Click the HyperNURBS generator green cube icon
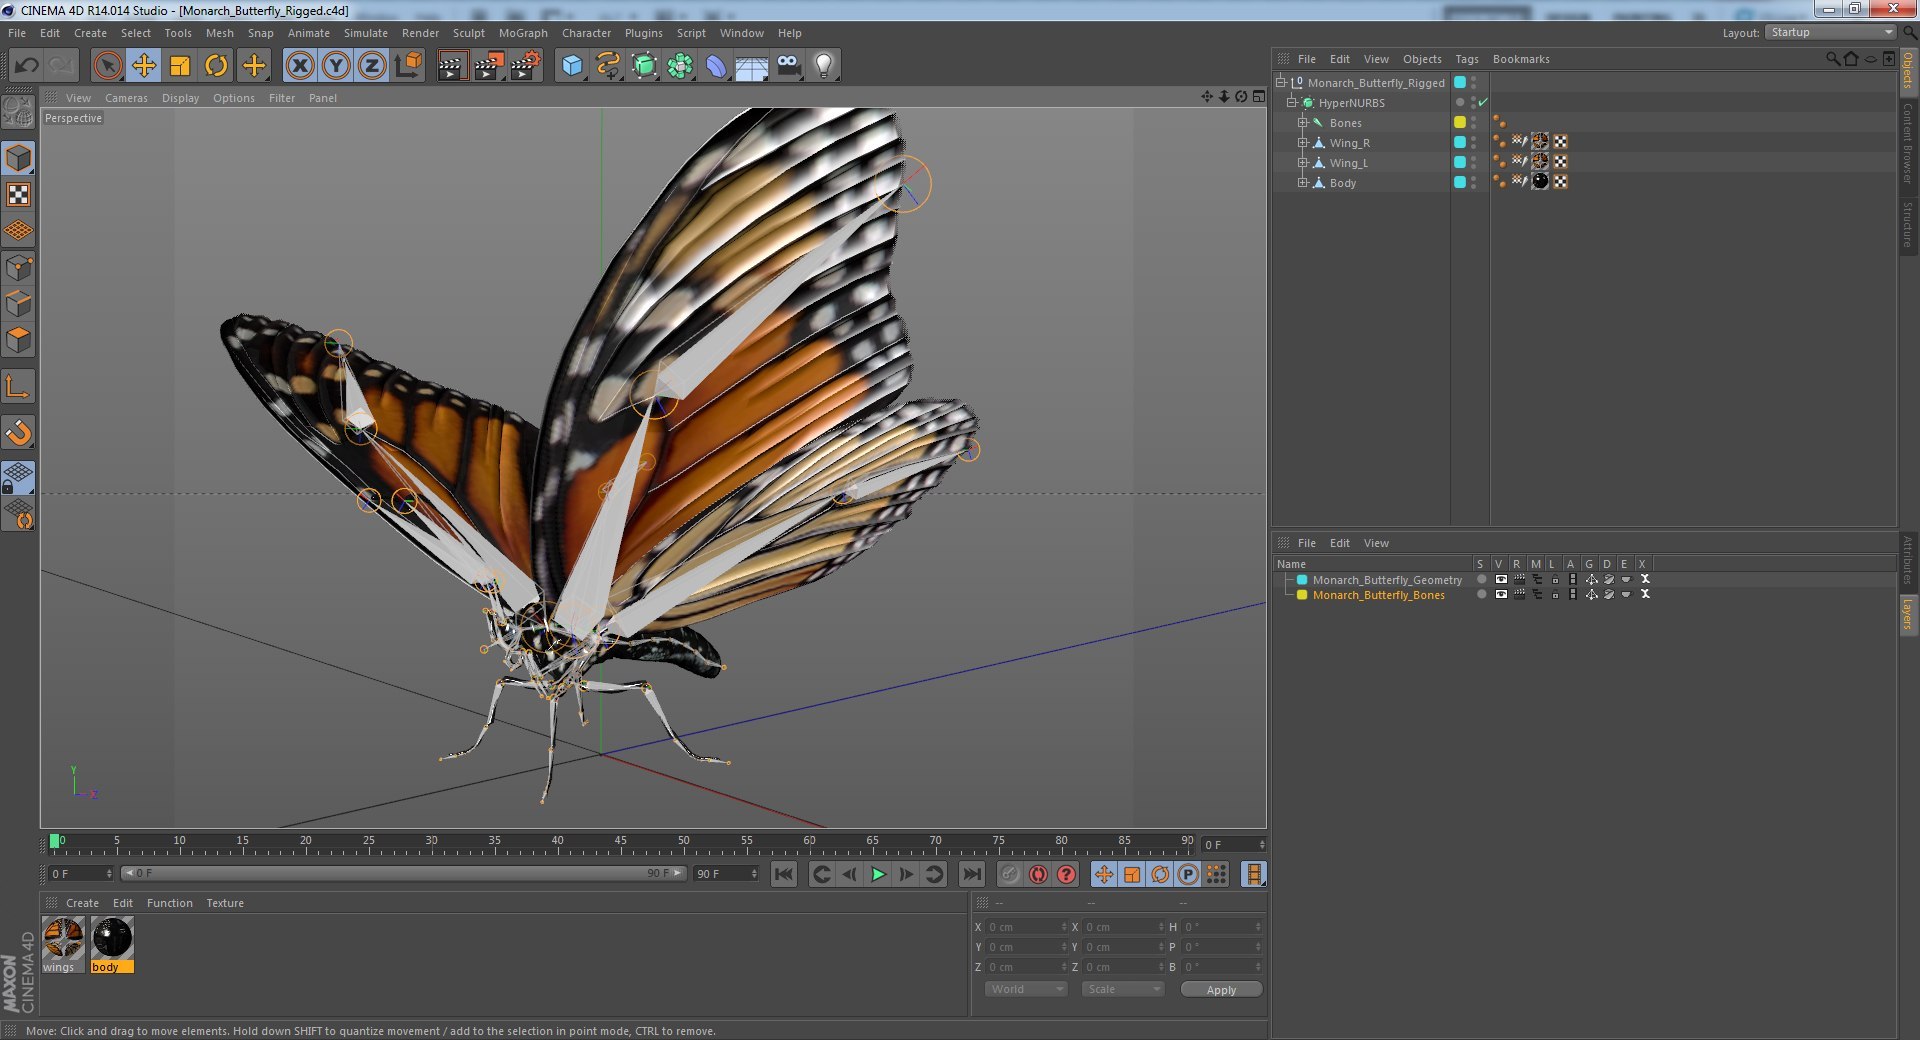Screen dimensions: 1920x1040 tap(645, 66)
